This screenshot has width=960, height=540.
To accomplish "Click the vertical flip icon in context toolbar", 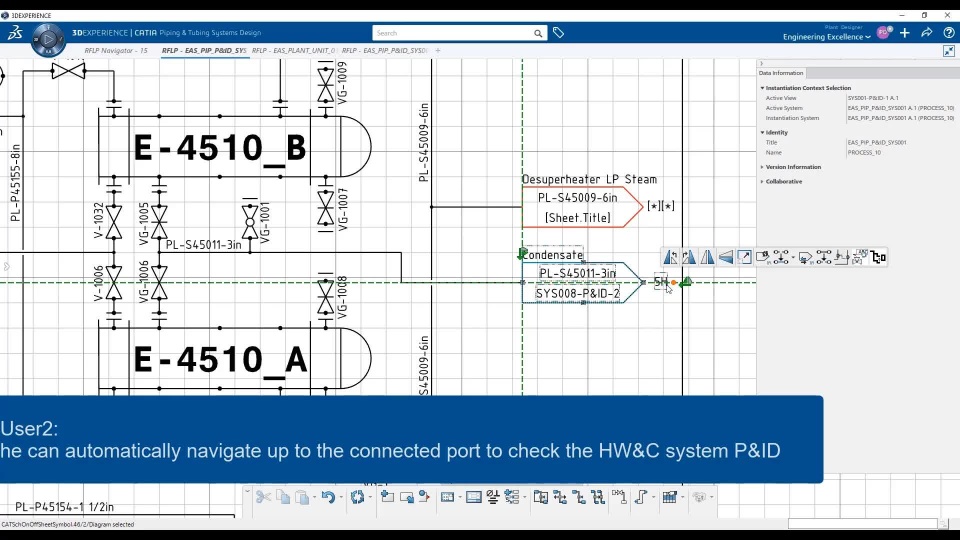I will click(x=726, y=257).
